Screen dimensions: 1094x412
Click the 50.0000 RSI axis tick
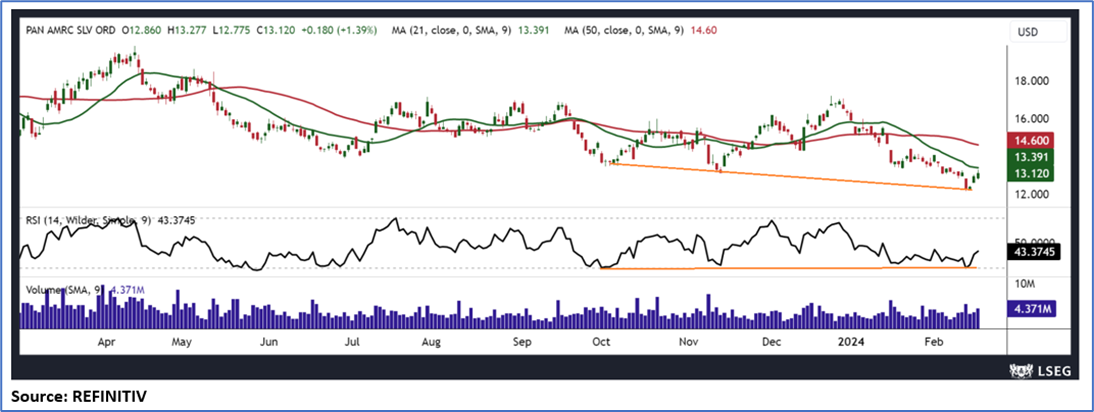(1035, 241)
